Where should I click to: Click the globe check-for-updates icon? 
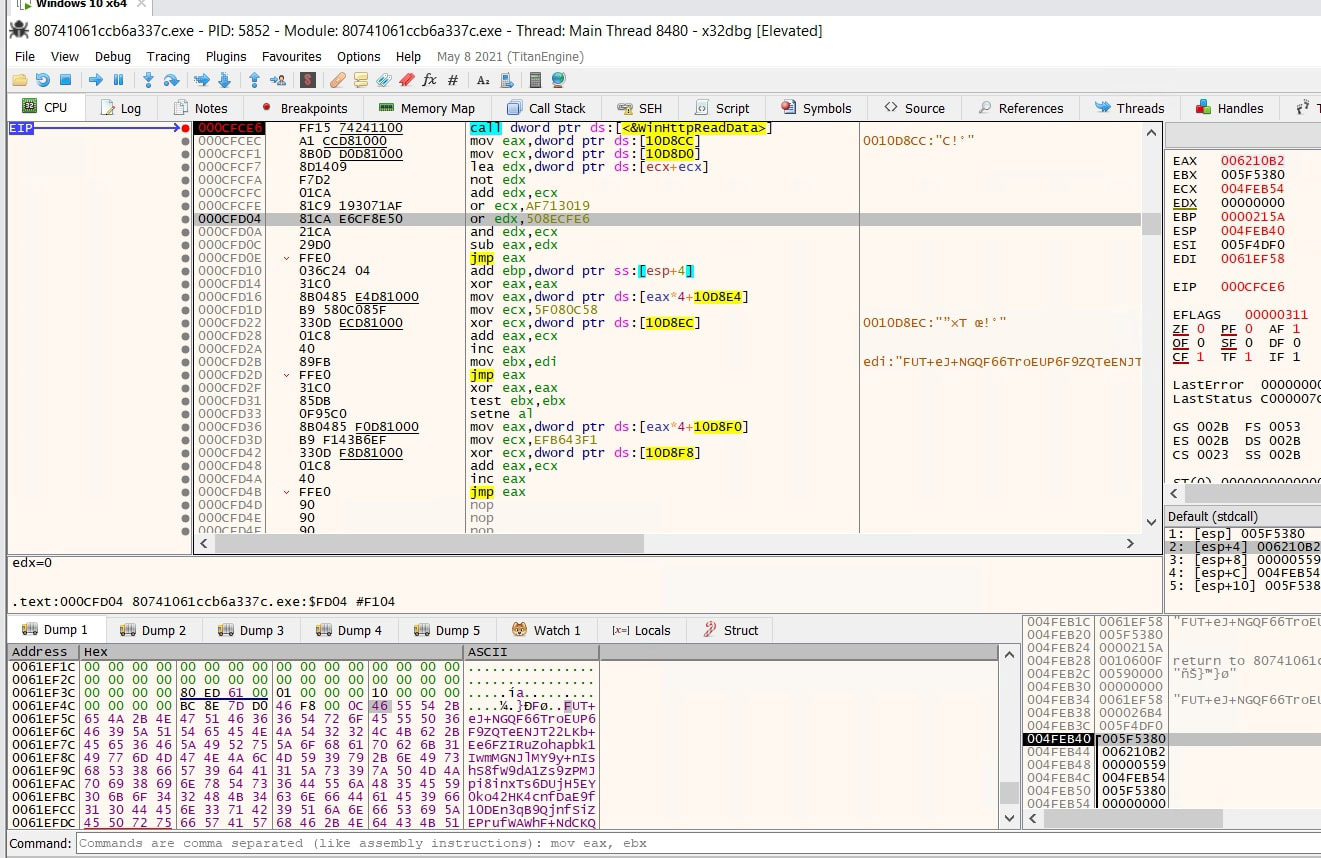558,80
